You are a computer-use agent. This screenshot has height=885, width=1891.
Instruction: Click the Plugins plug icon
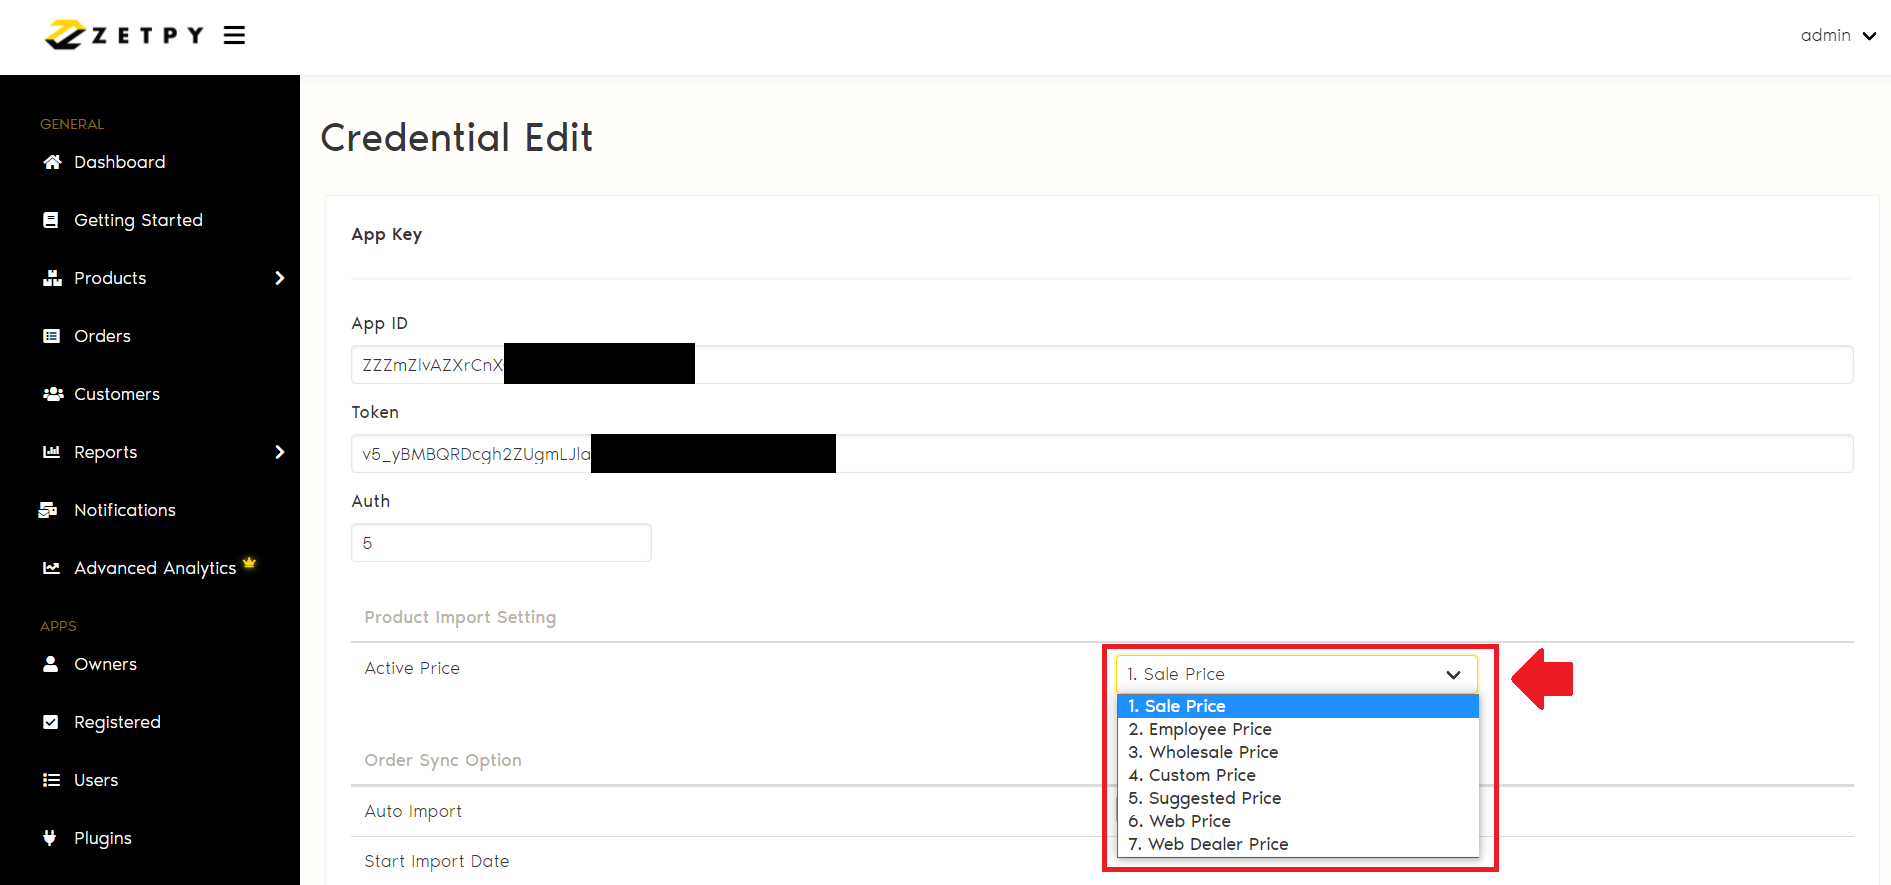(50, 838)
